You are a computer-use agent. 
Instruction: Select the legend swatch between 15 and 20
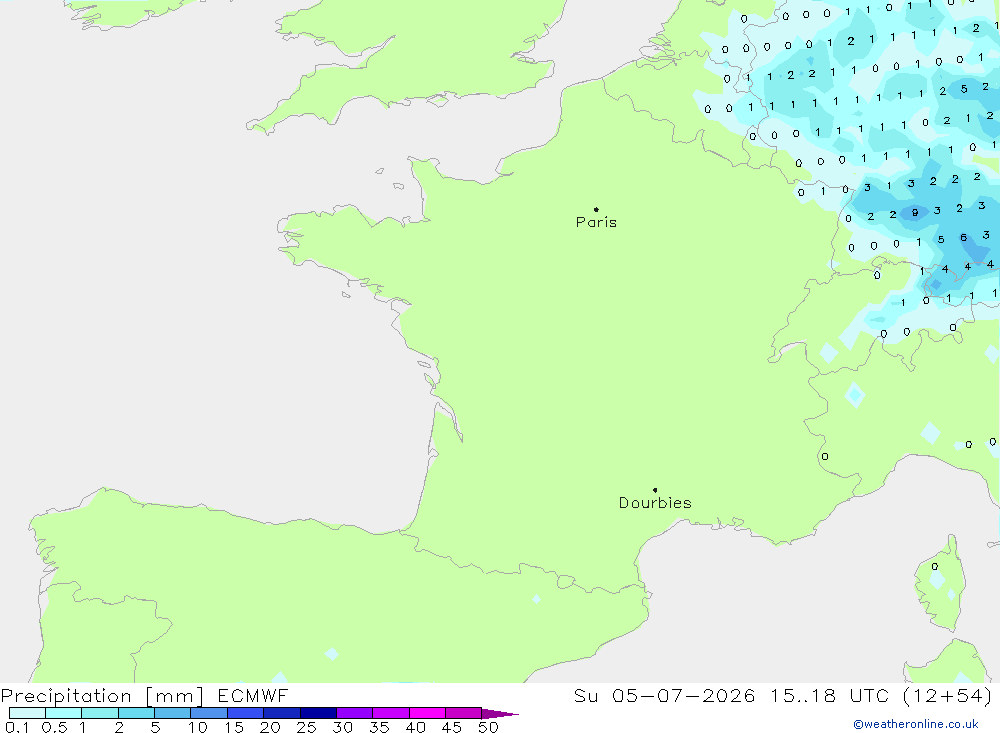pyautogui.click(x=245, y=713)
